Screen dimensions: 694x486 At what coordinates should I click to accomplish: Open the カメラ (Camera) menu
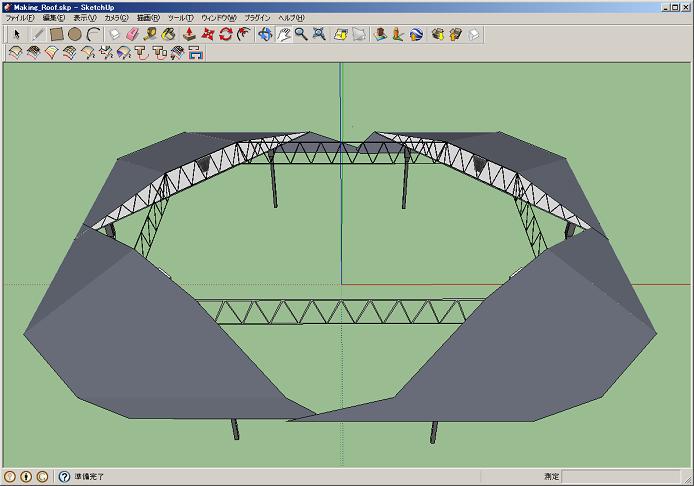116,18
